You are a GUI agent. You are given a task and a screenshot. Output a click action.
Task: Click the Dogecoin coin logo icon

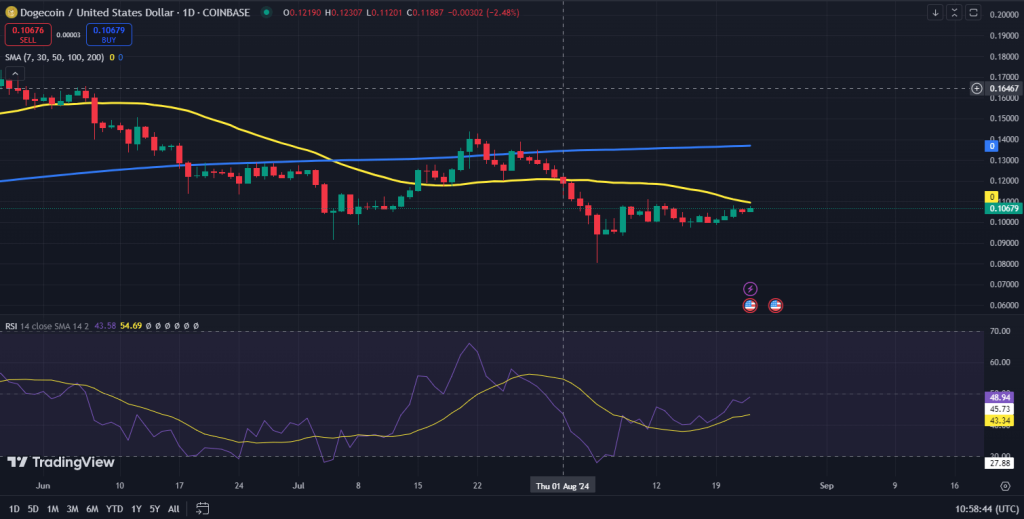coord(11,12)
